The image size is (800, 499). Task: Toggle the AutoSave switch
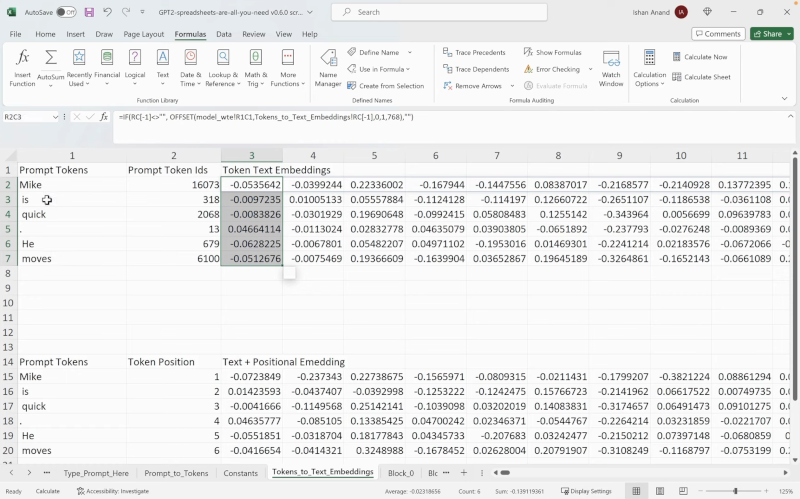tap(66, 12)
